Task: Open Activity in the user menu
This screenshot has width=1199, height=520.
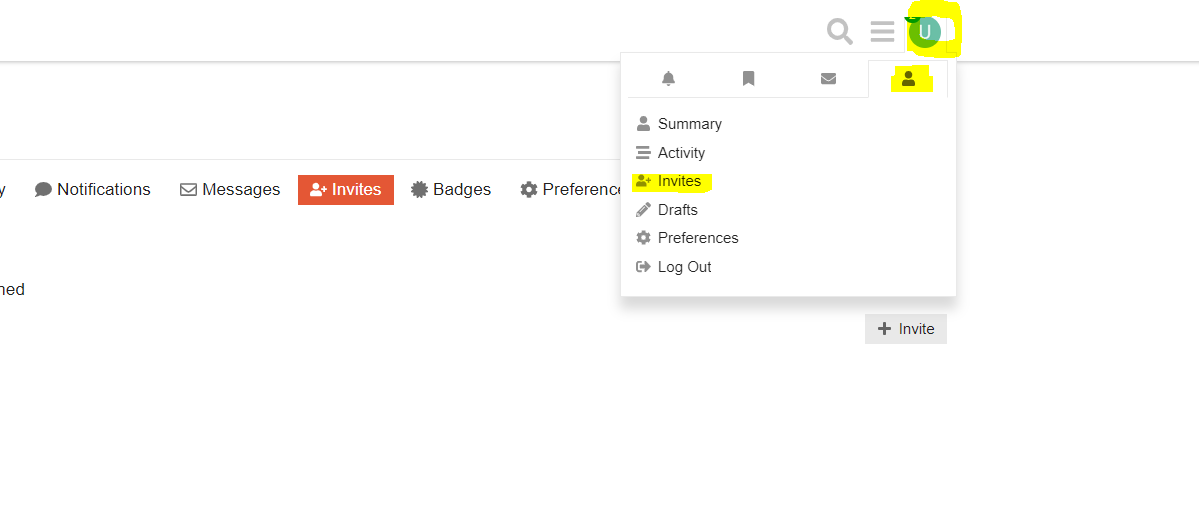Action: [681, 153]
